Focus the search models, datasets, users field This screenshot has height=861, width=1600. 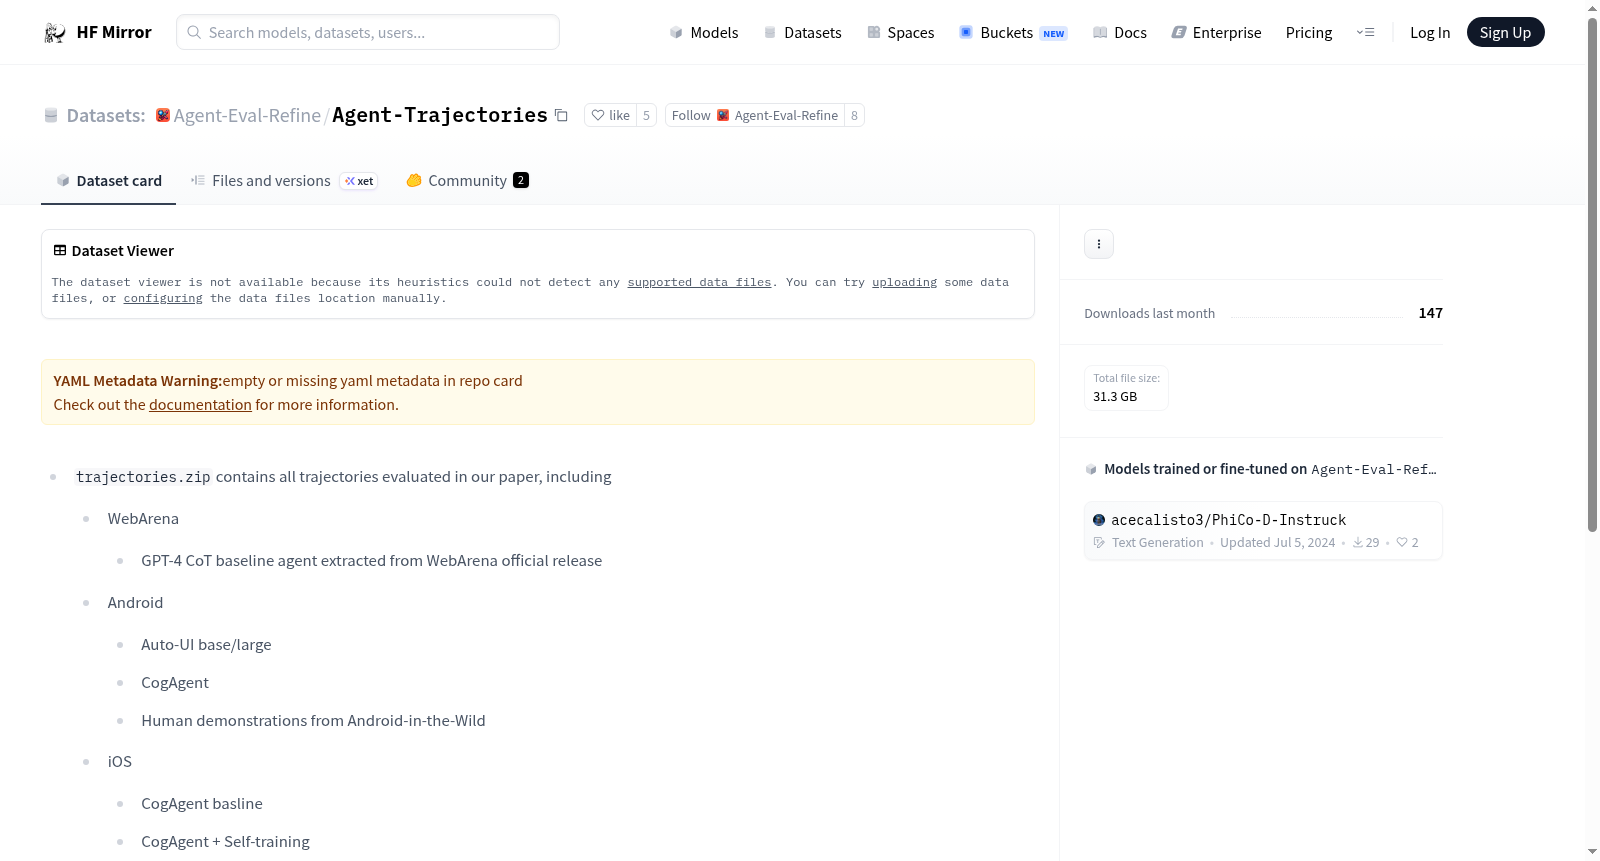(x=368, y=33)
